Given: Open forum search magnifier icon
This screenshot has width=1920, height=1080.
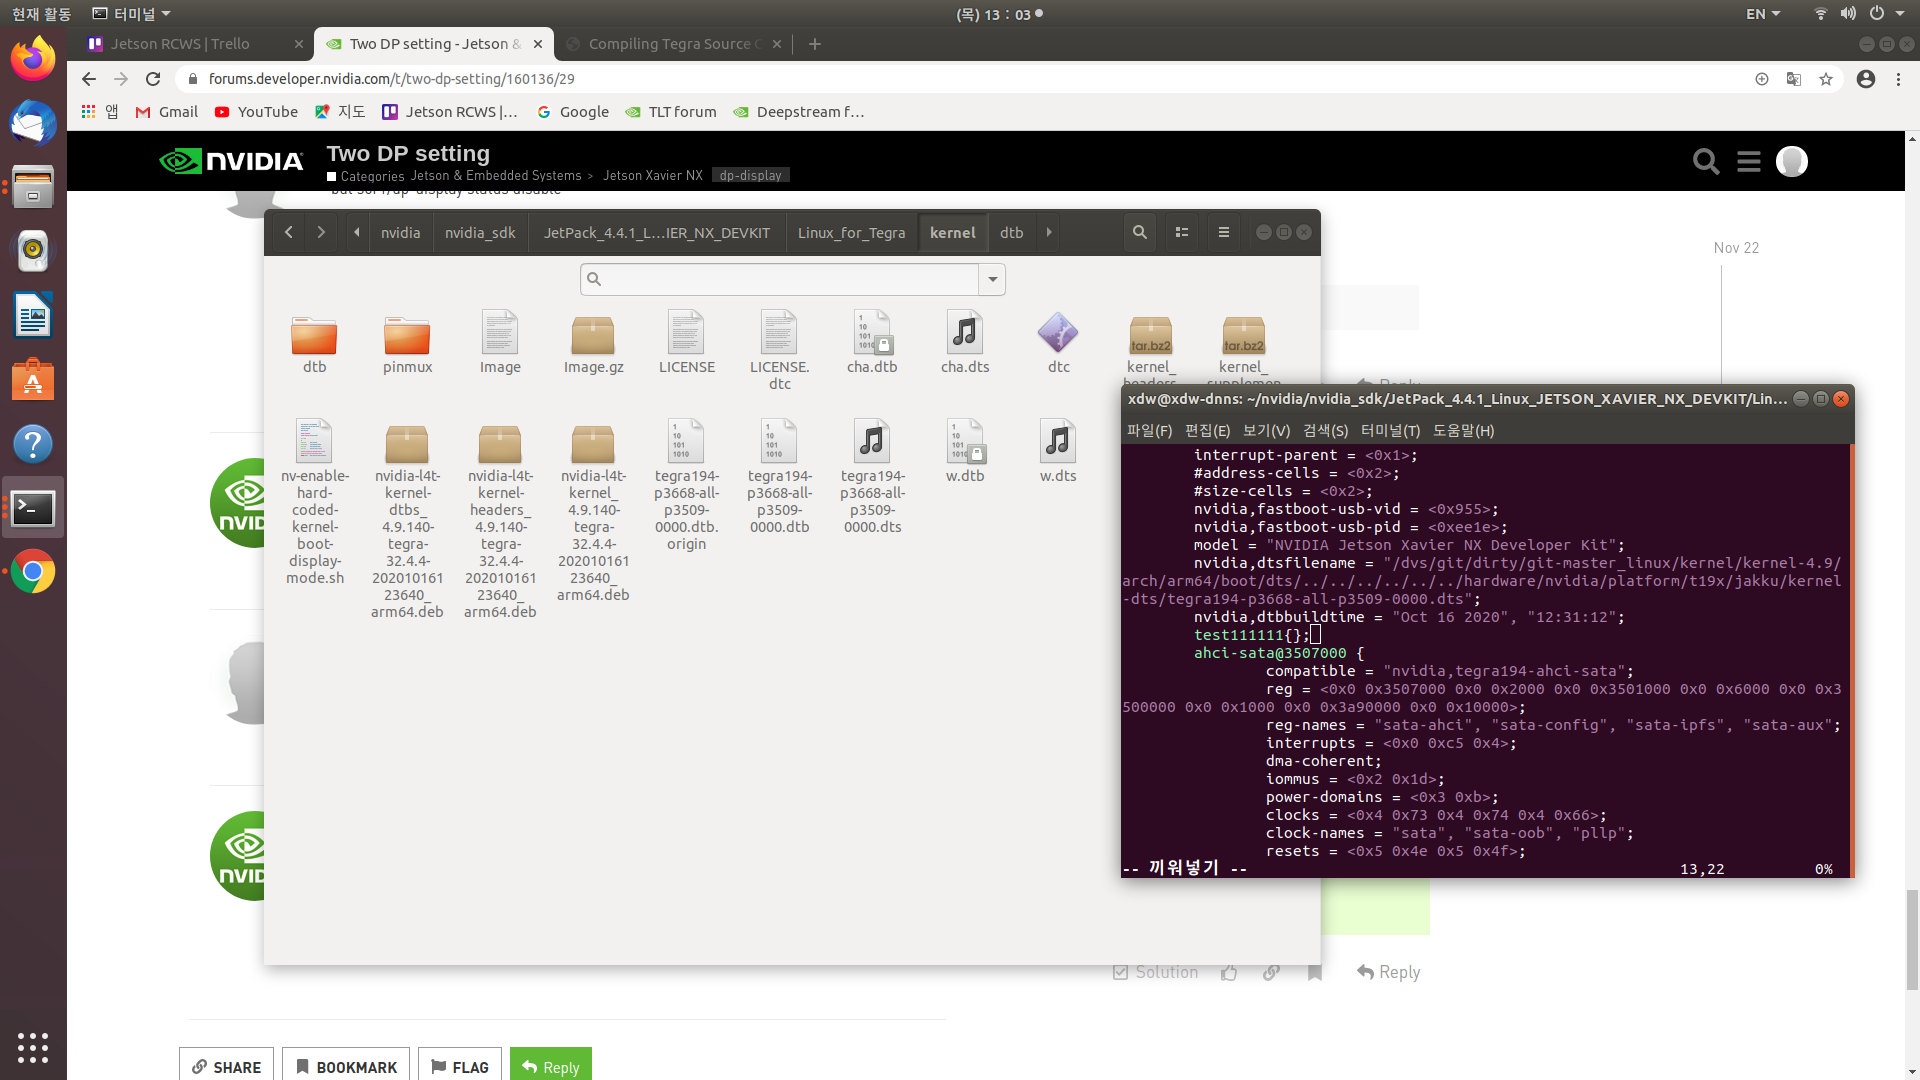Looking at the screenshot, I should coord(1706,161).
